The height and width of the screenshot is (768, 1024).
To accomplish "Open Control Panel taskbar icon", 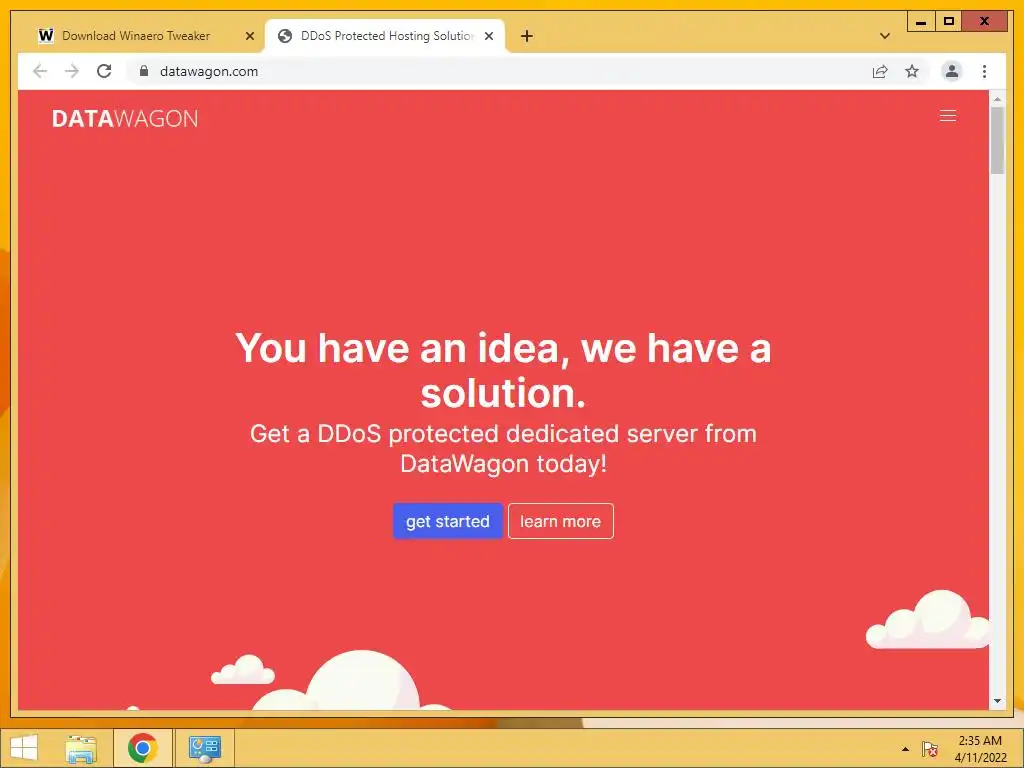I will tap(204, 748).
